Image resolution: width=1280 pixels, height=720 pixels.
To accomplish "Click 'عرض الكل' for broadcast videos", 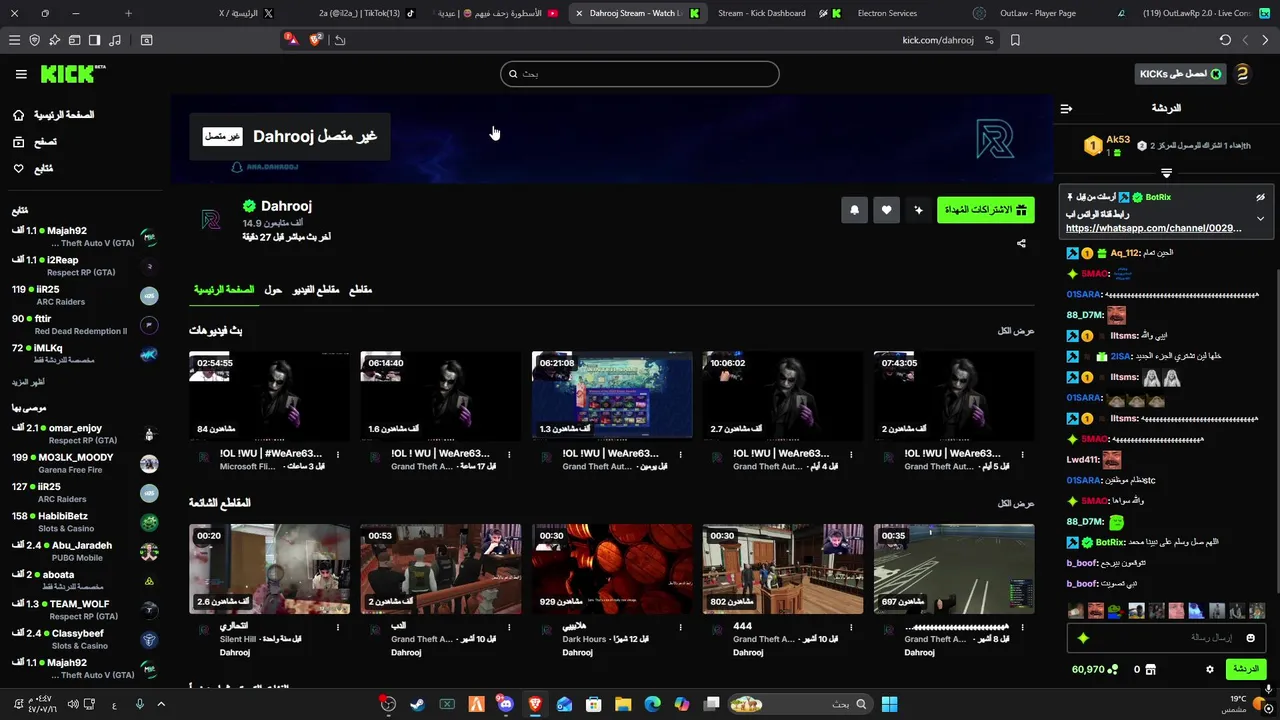I will point(1016,331).
